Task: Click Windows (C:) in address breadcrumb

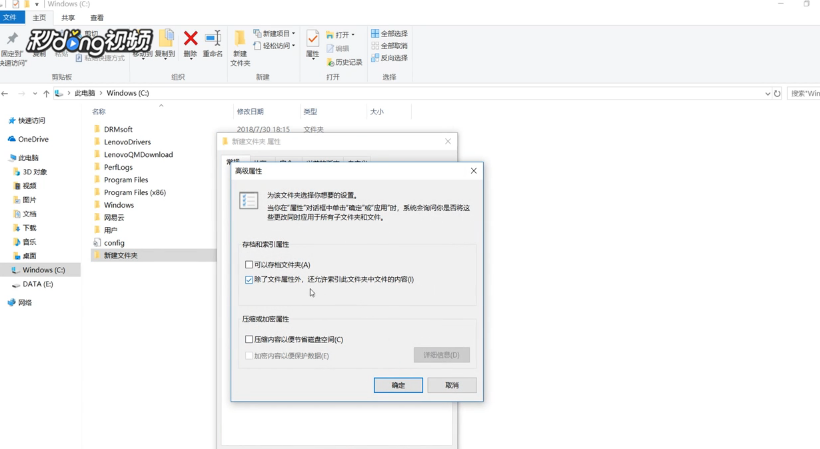Action: tap(128, 93)
